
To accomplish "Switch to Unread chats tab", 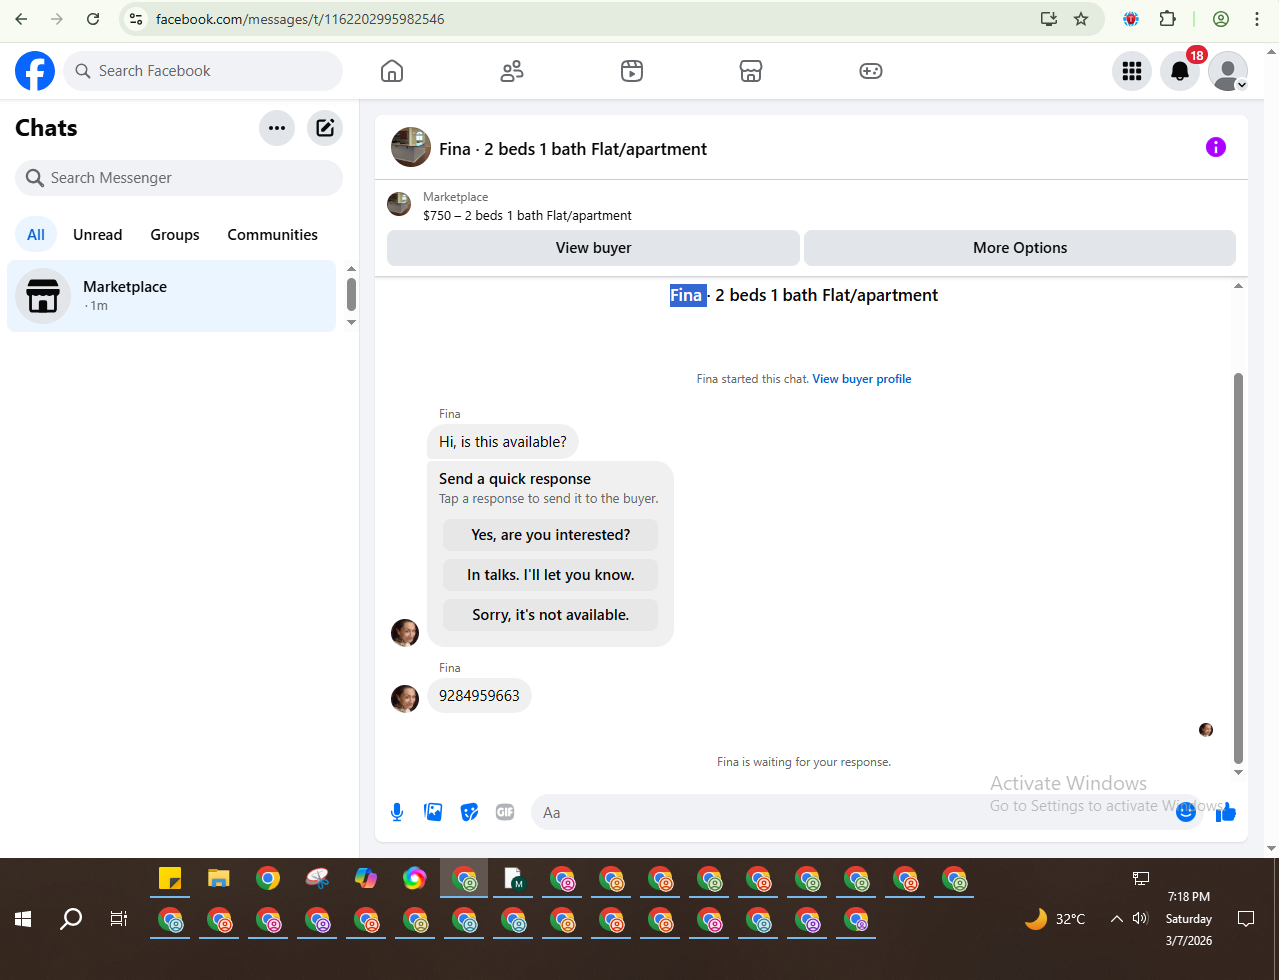I will pos(98,235).
